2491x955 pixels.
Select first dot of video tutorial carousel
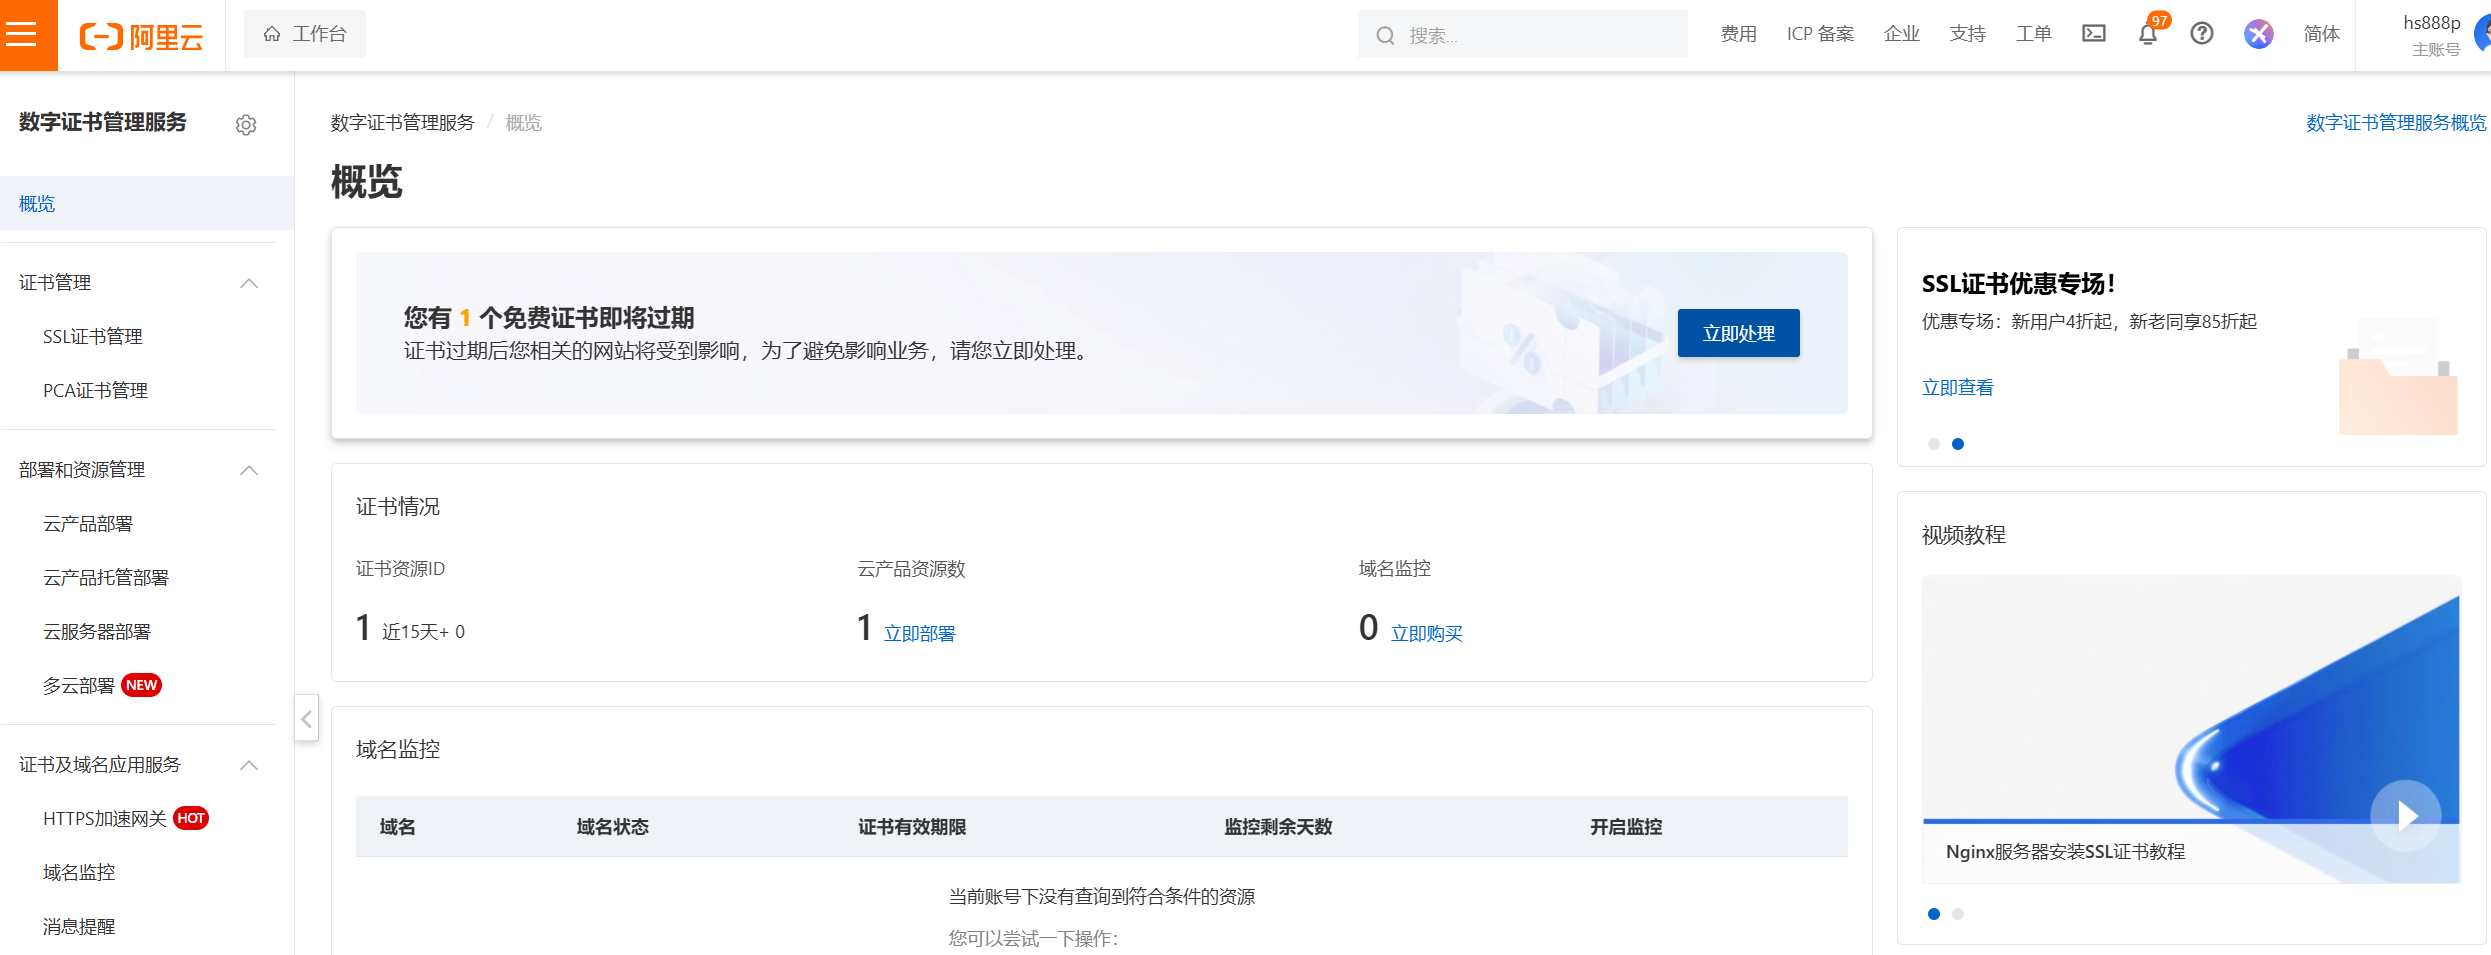pyautogui.click(x=1934, y=914)
